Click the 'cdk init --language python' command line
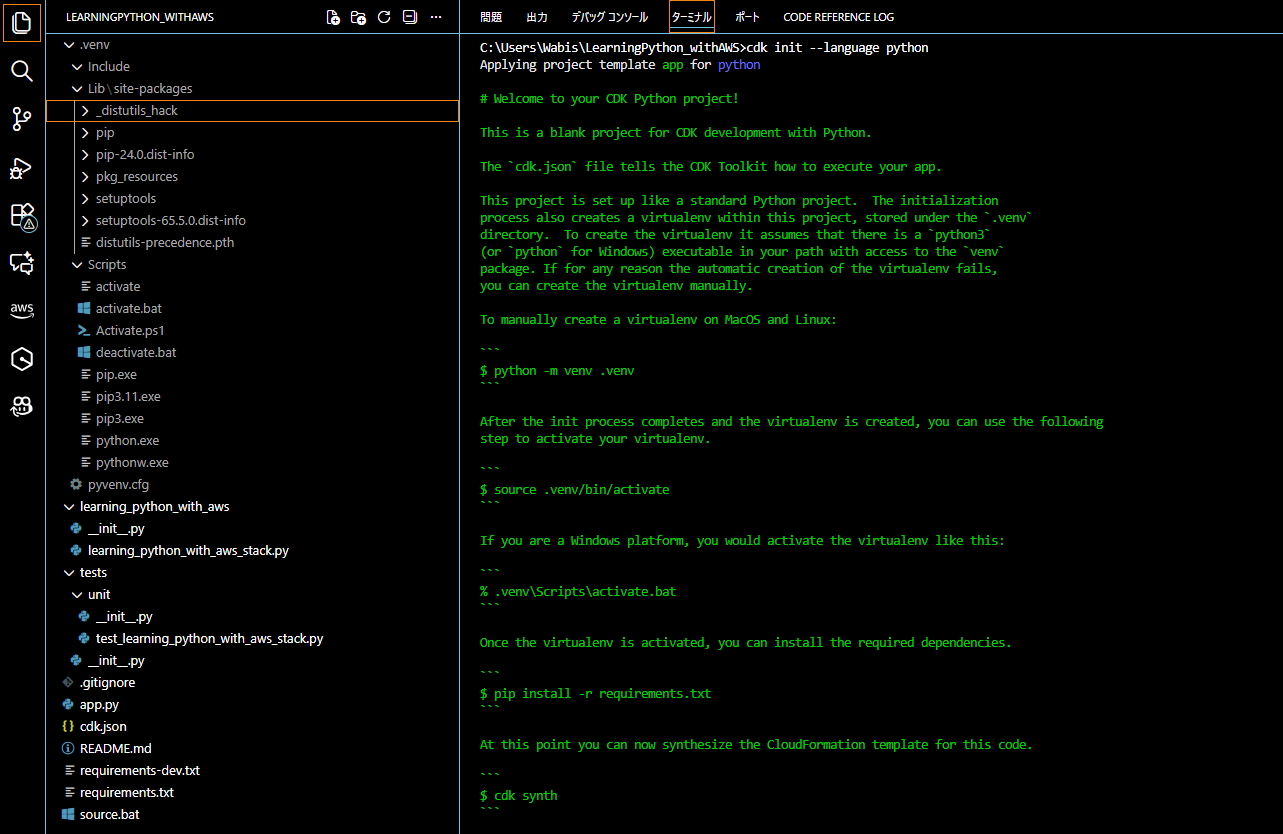The width and height of the screenshot is (1283, 834). [x=837, y=47]
